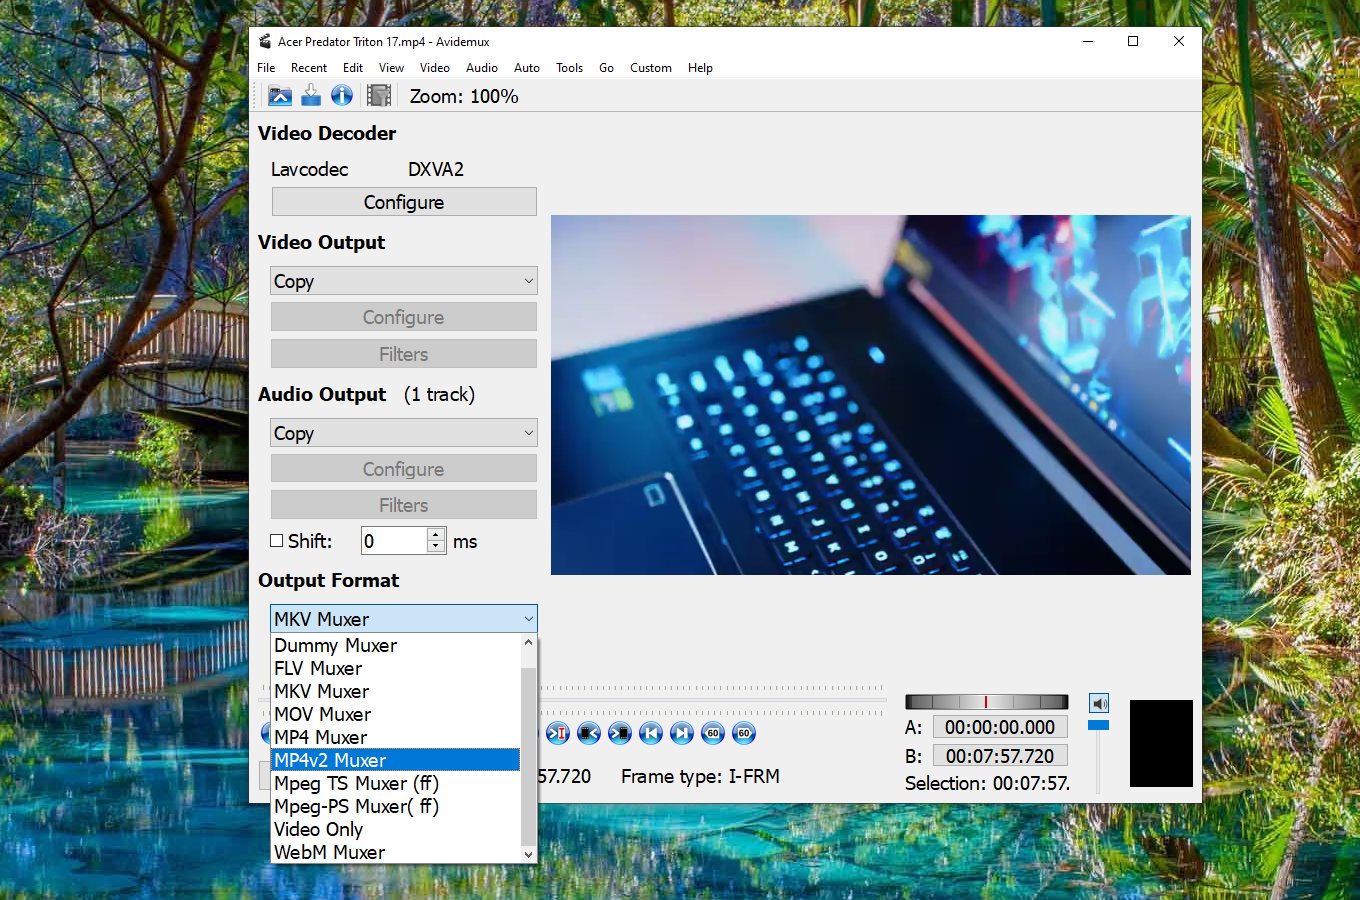The height and width of the screenshot is (900, 1360).
Task: Set marker with the red I-beam button
Action: pyautogui.click(x=557, y=733)
